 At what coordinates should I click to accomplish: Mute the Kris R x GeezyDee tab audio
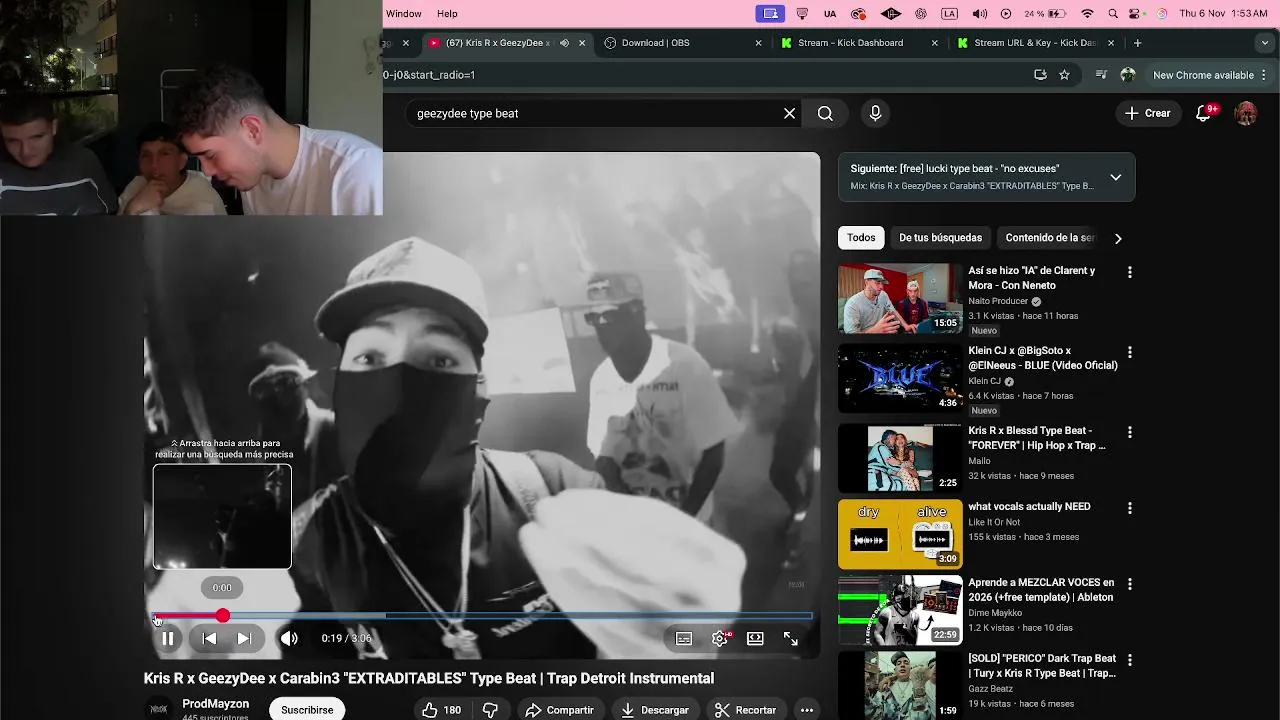pyautogui.click(x=564, y=43)
